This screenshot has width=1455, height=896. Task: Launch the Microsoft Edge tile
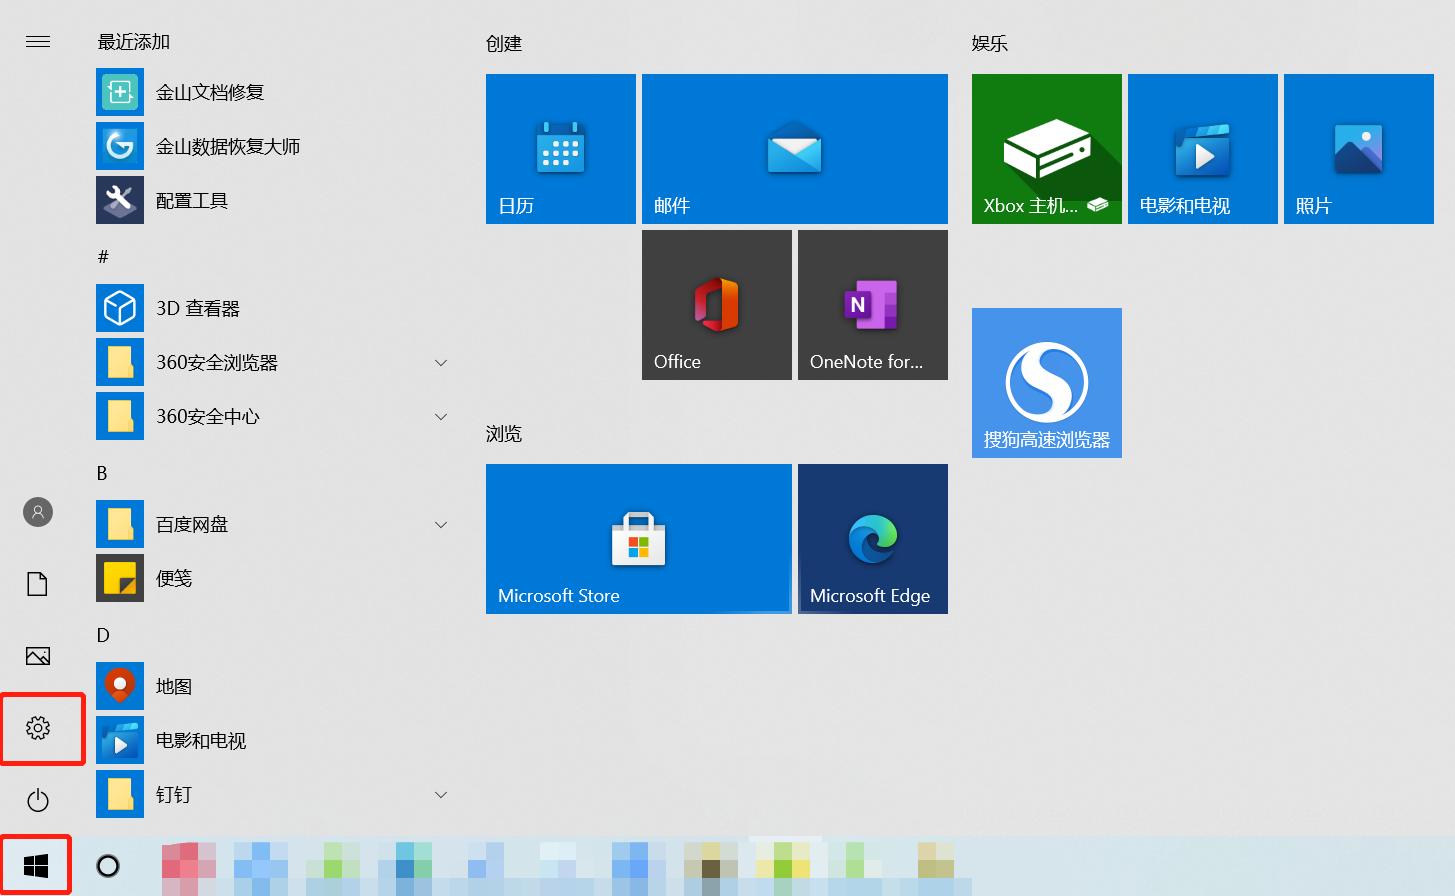coord(871,538)
